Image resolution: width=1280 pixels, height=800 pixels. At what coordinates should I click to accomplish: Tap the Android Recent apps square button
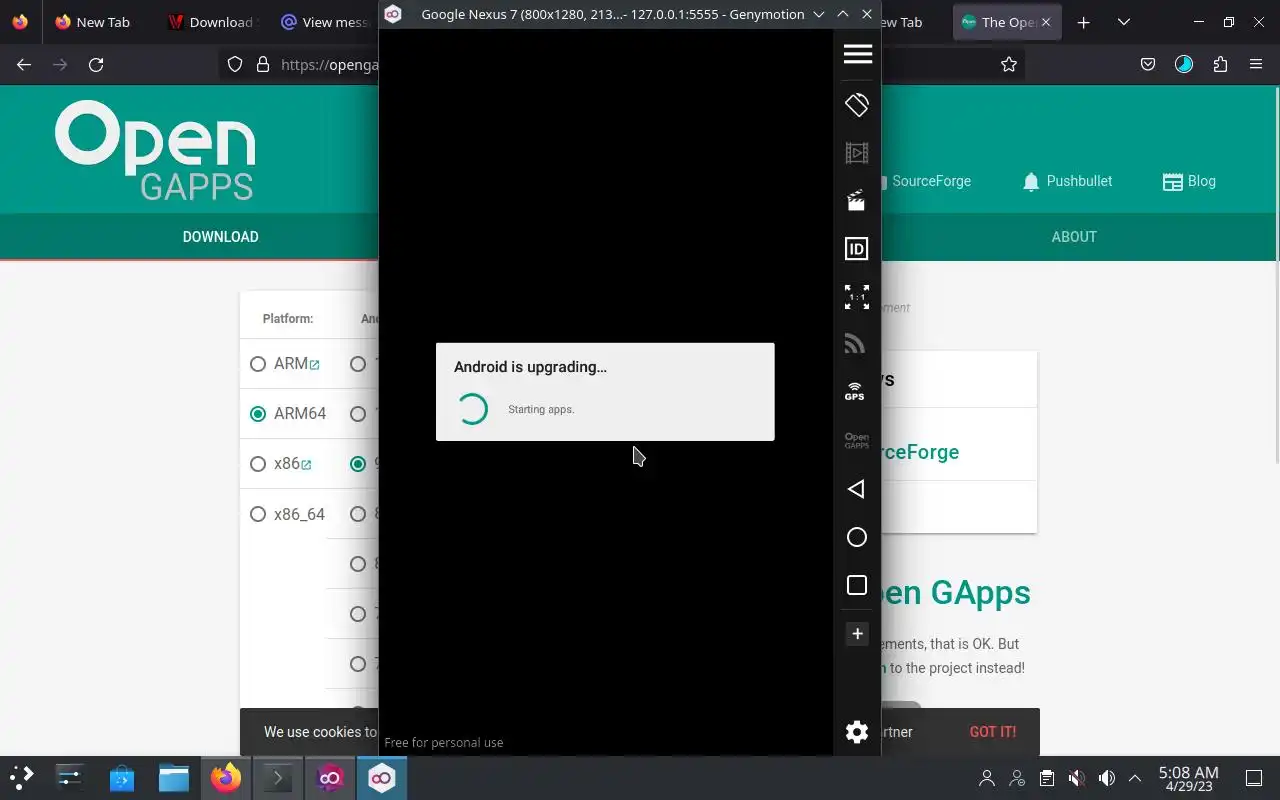pyautogui.click(x=857, y=585)
